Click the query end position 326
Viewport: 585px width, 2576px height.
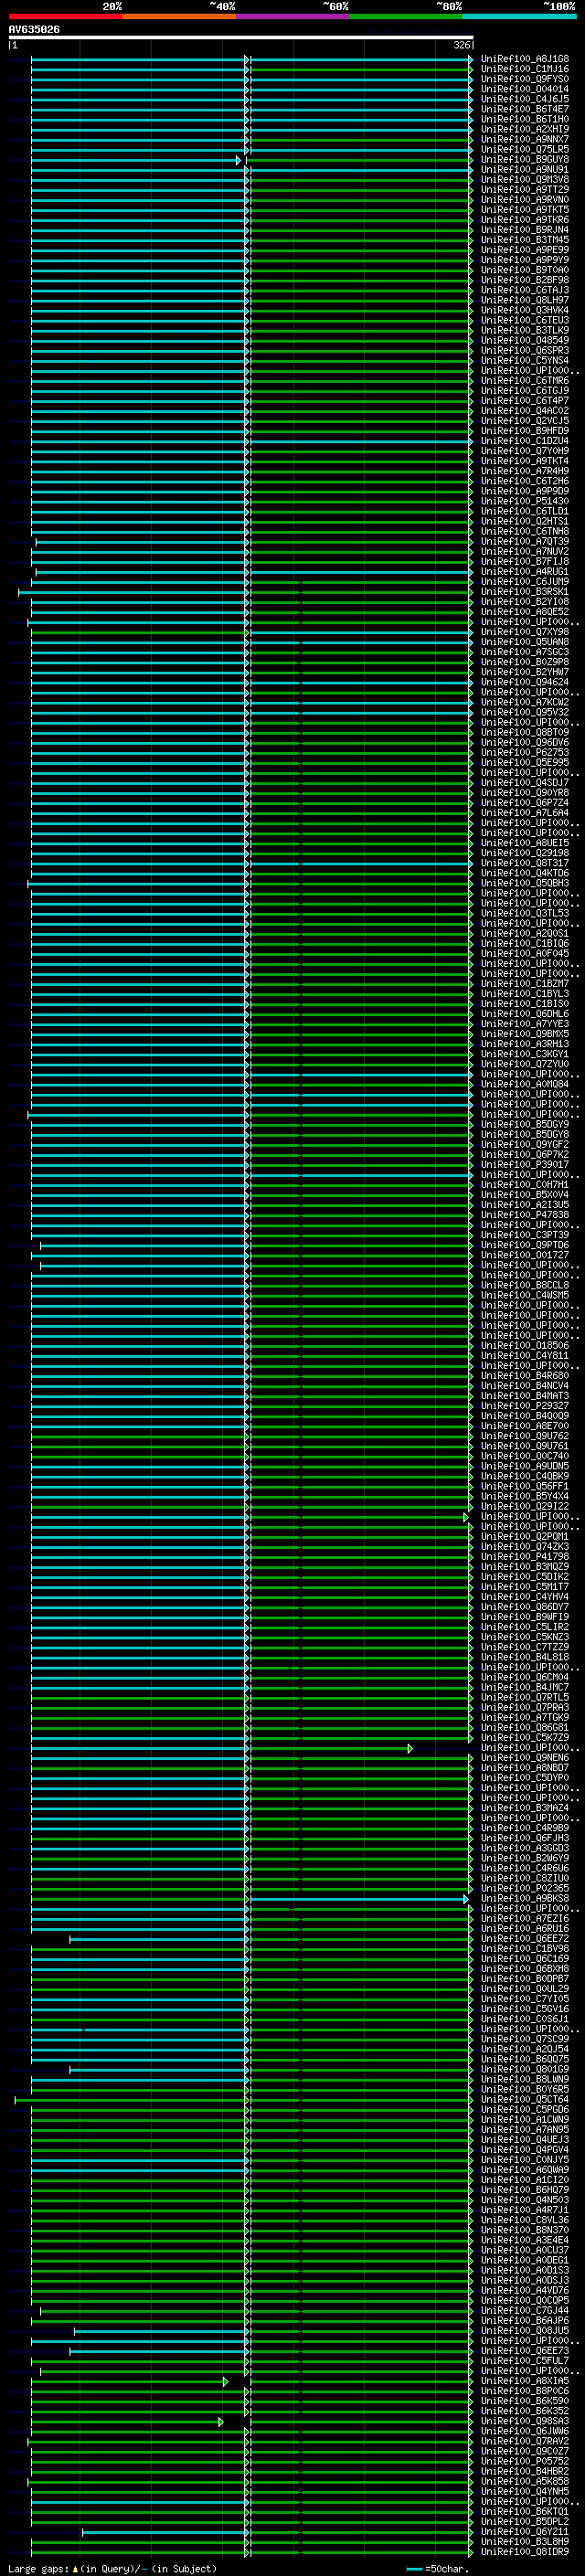click(461, 45)
